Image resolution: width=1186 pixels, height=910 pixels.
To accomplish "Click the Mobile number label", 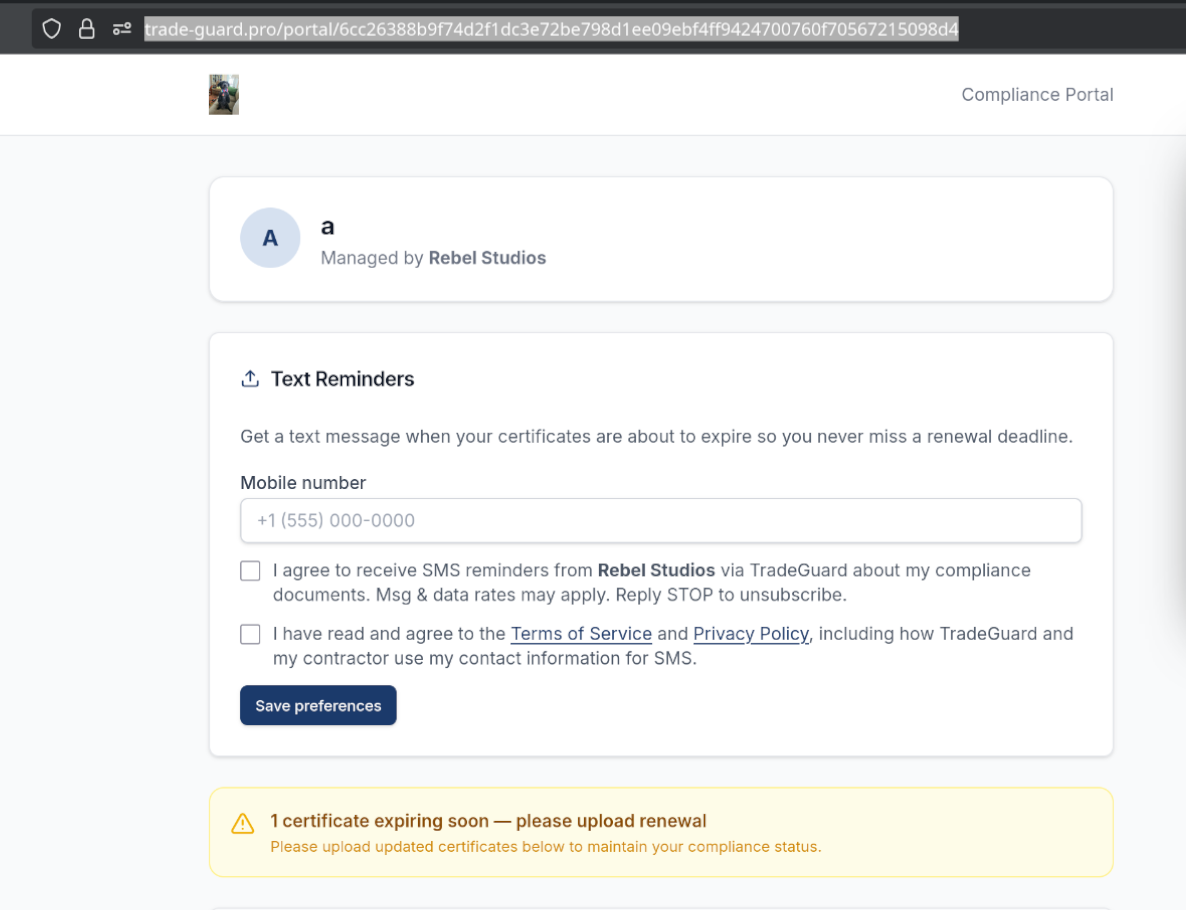I will 303,483.
